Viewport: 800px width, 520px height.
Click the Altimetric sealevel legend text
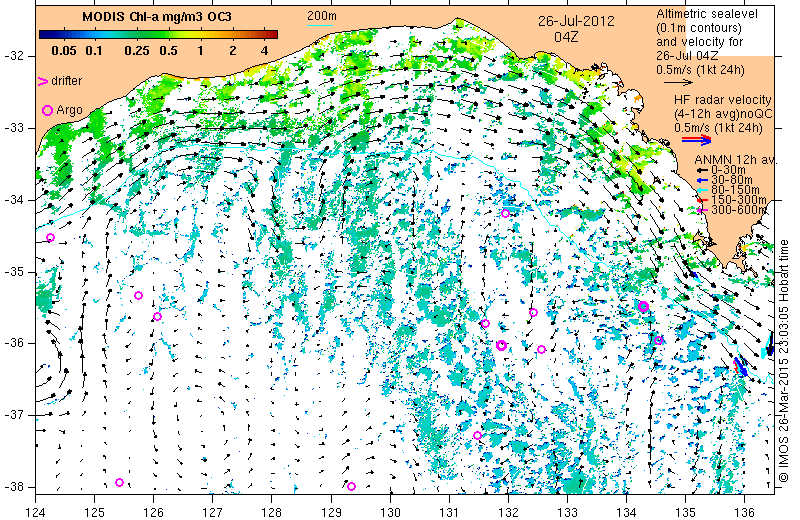pos(707,14)
